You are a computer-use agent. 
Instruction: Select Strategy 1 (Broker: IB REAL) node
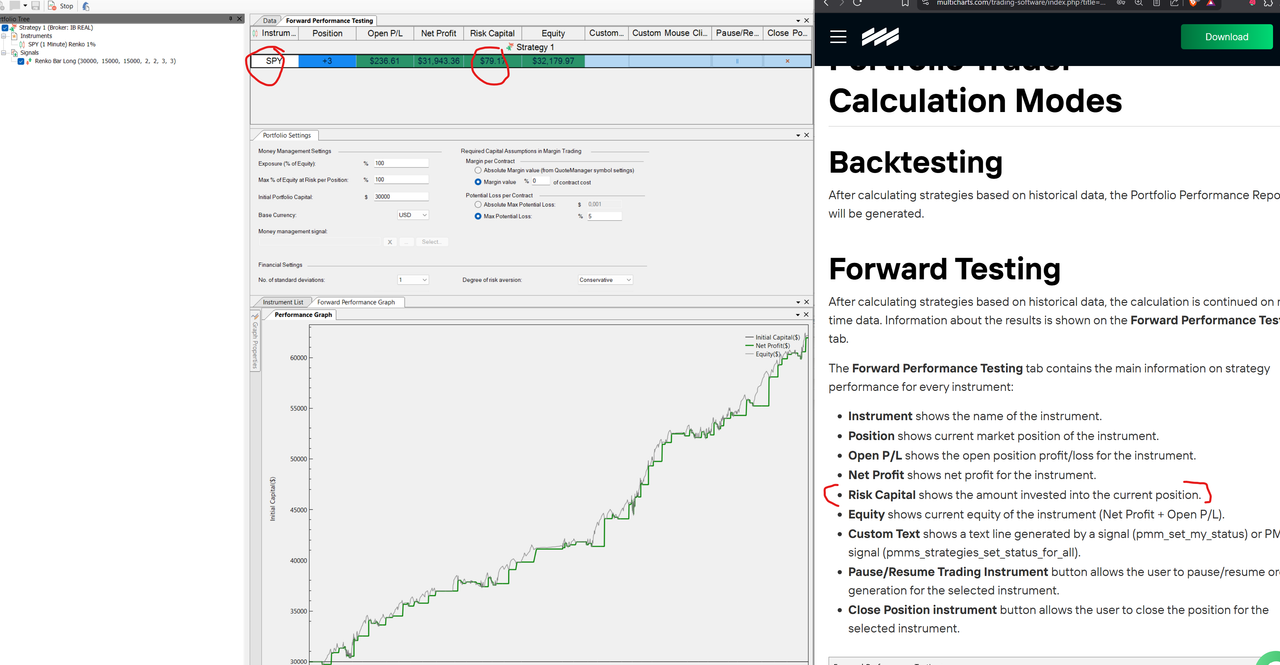[x=56, y=28]
